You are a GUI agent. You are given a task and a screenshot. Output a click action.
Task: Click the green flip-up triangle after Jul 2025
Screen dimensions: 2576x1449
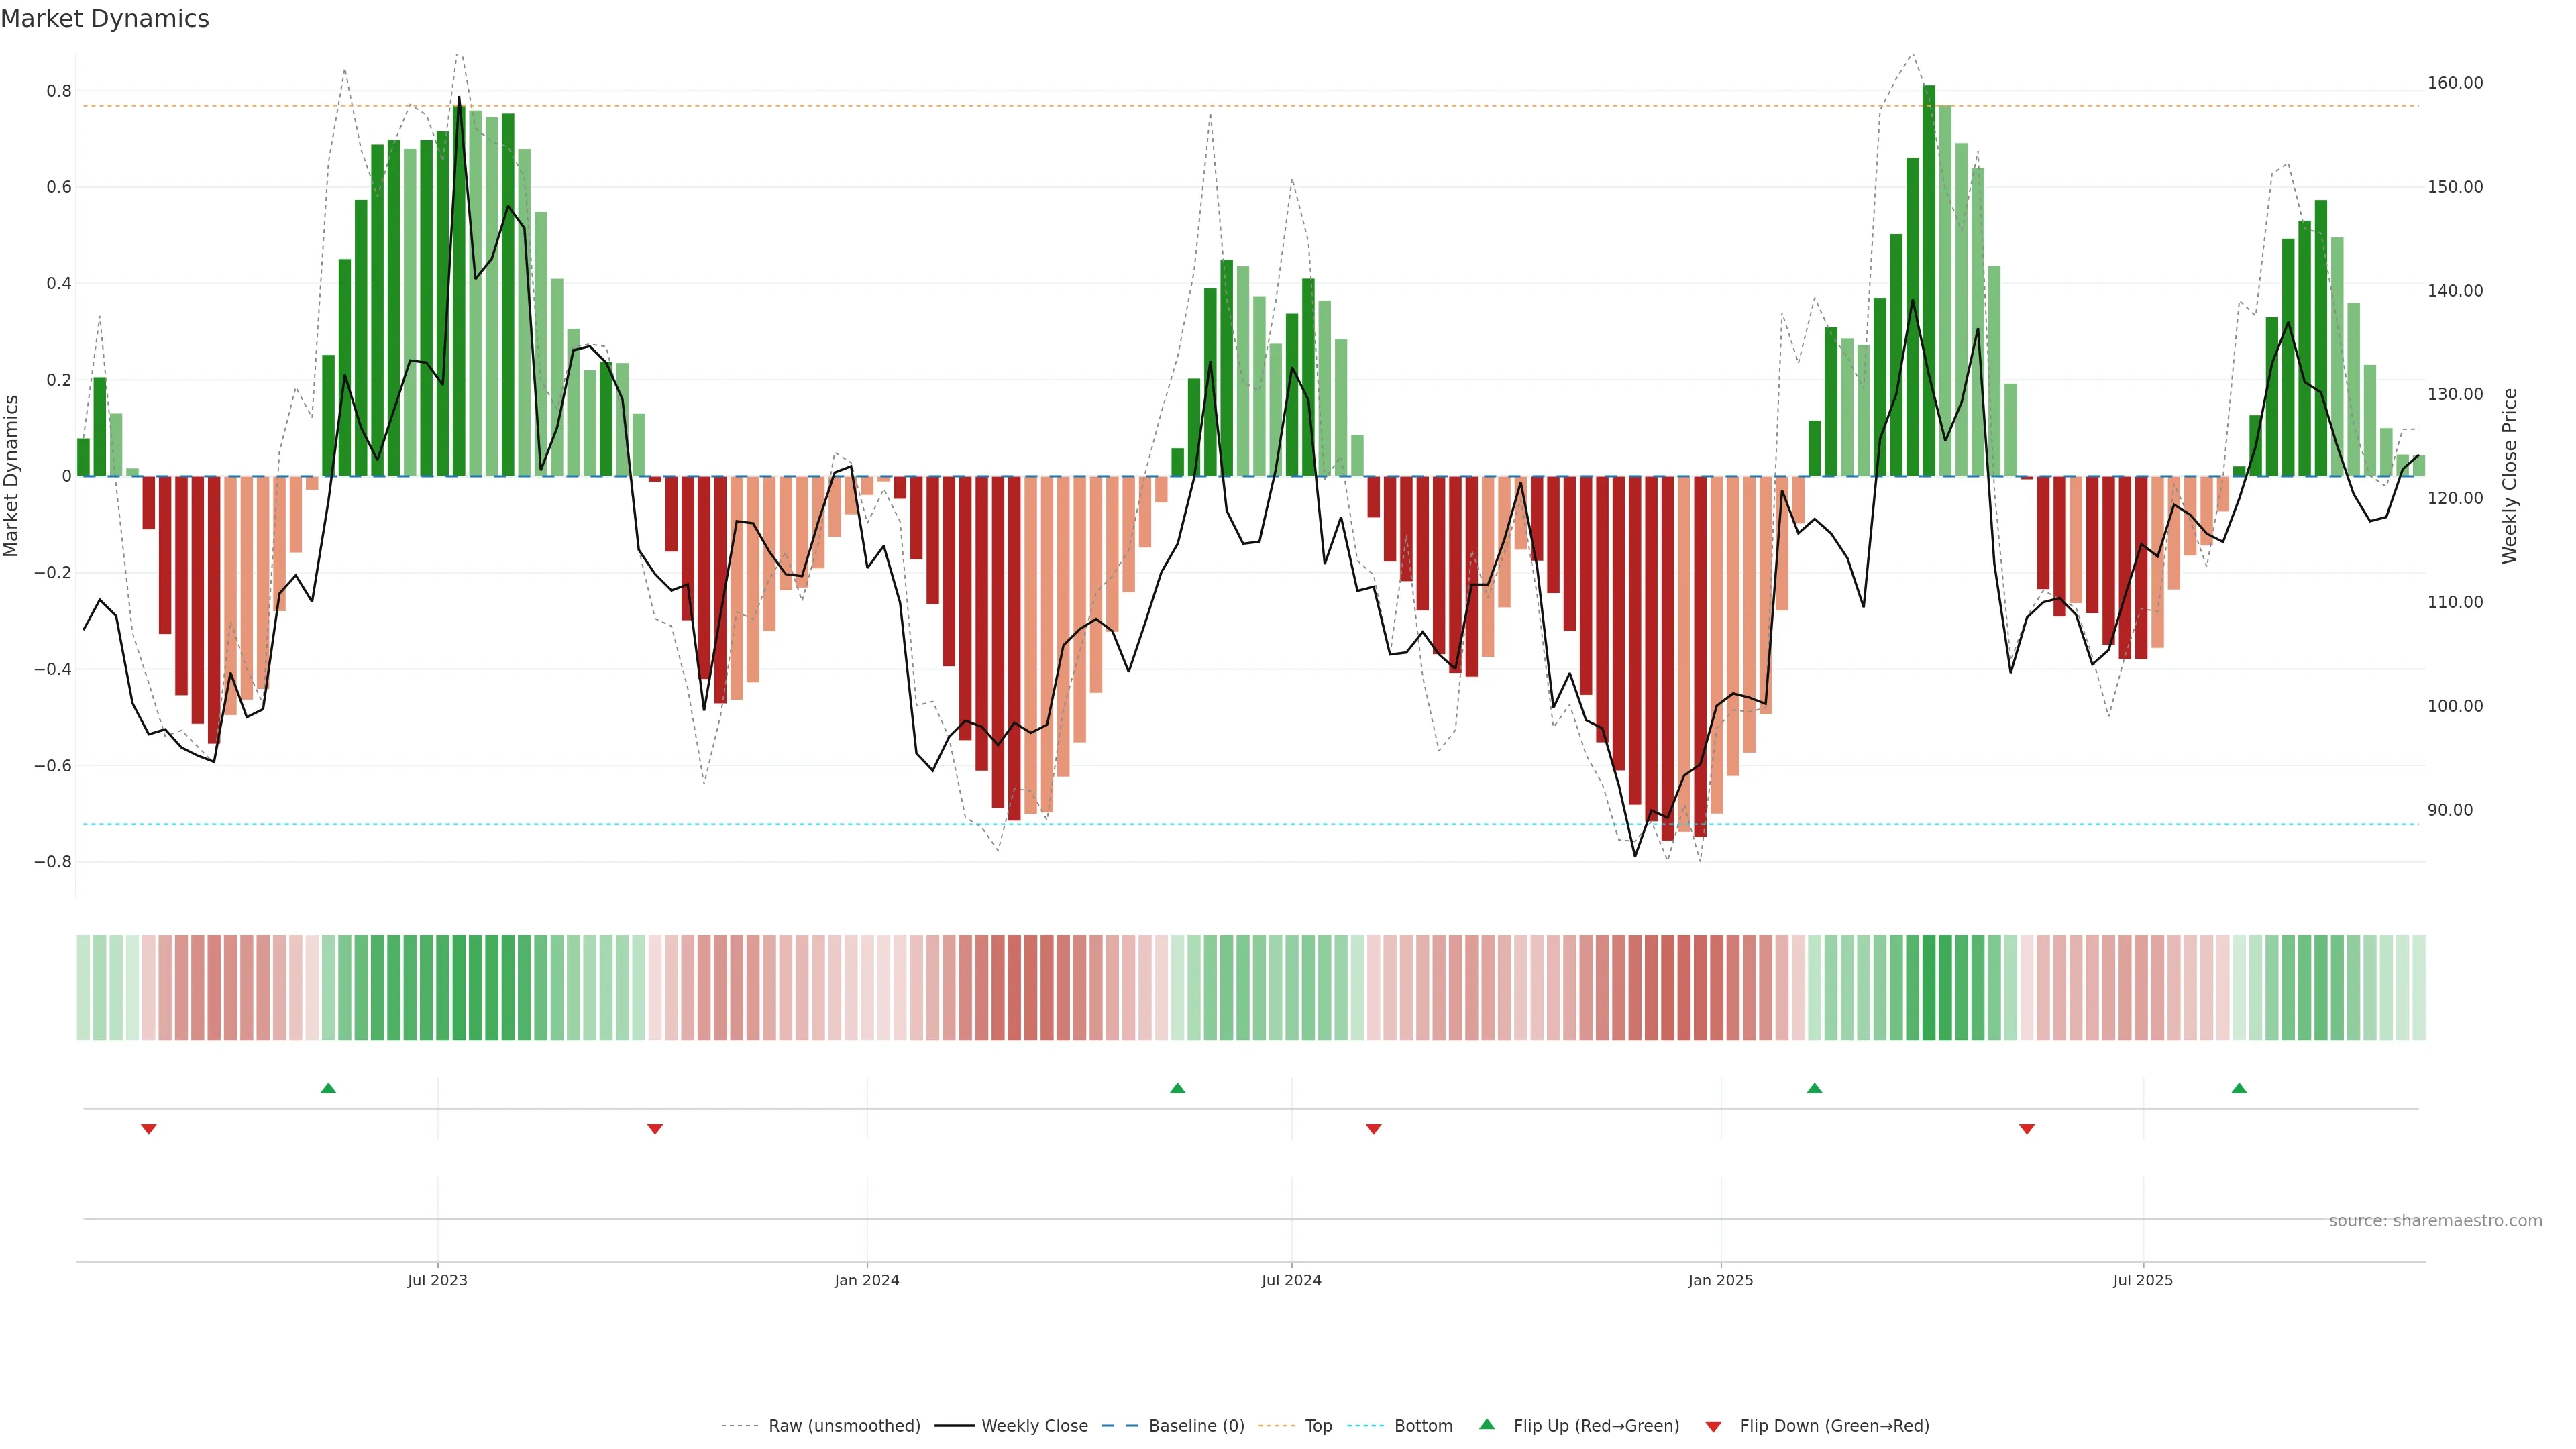[2239, 1088]
